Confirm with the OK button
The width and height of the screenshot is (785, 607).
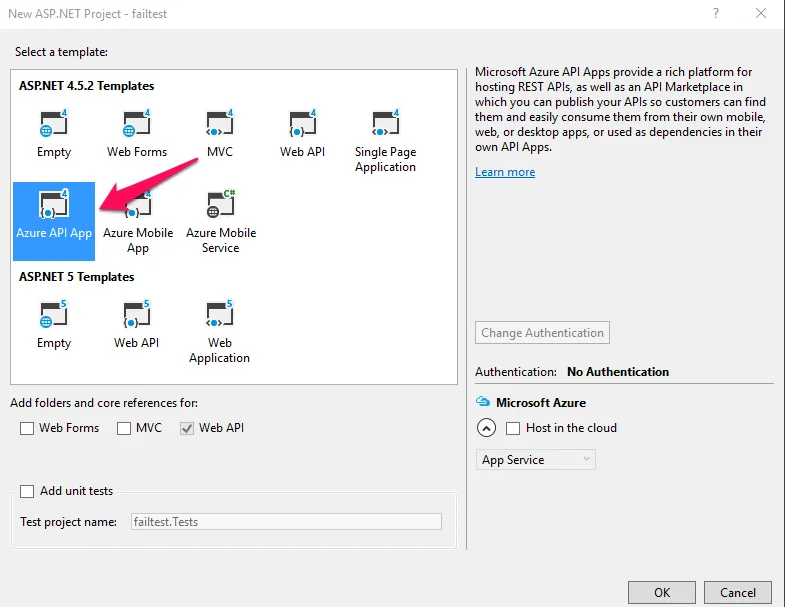pos(662,592)
